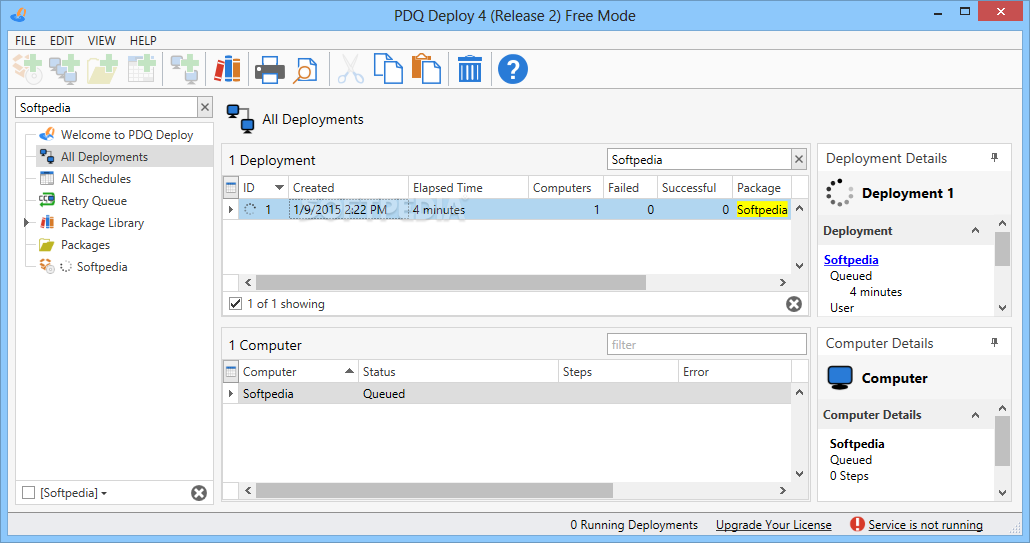Click the New Schedule toolbar icon

141,69
